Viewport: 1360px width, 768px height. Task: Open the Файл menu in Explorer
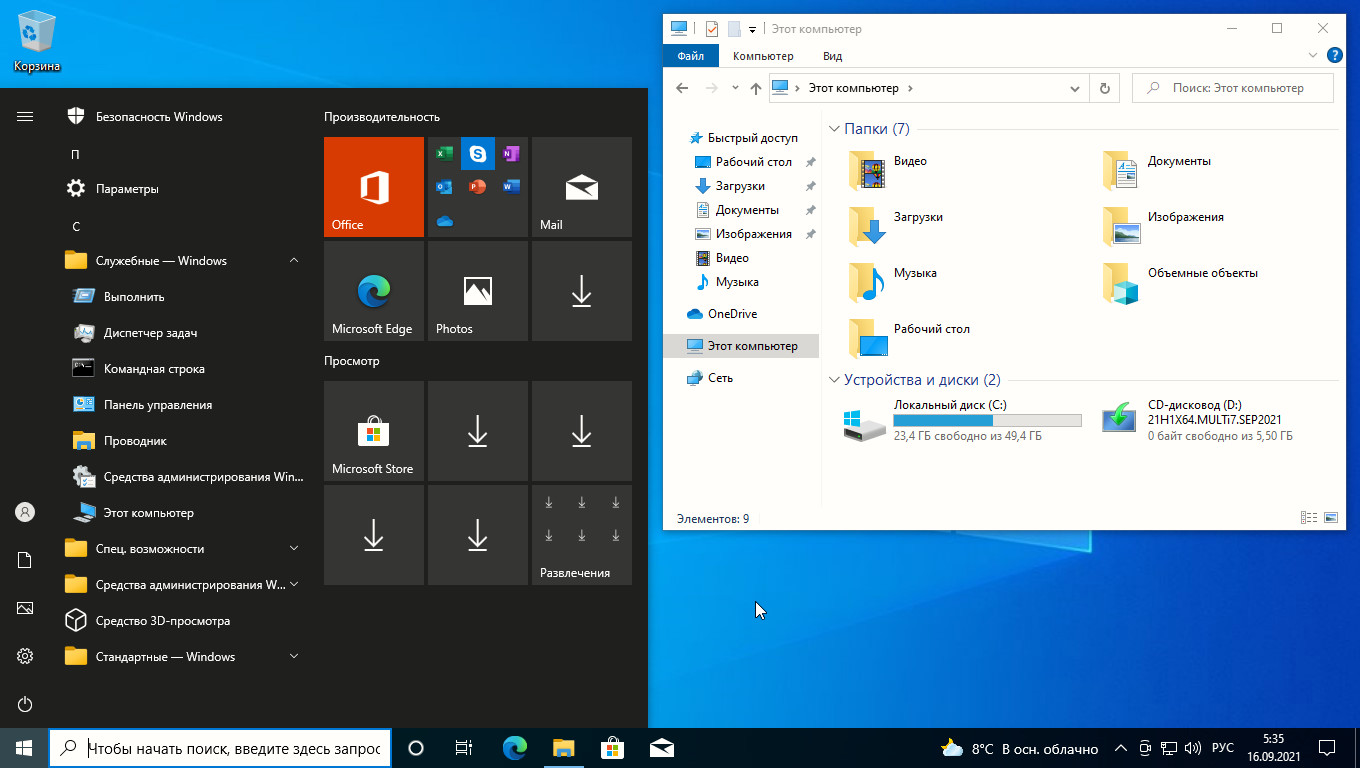tap(690, 56)
